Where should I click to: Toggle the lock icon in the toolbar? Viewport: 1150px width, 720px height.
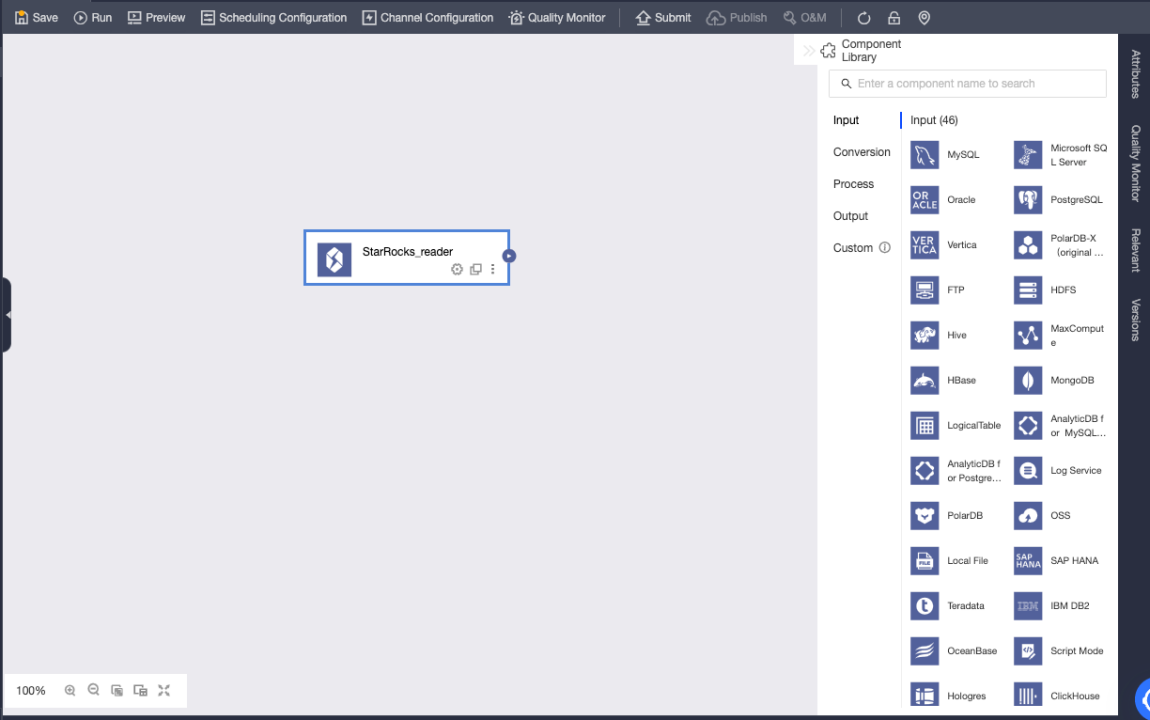[x=894, y=18]
